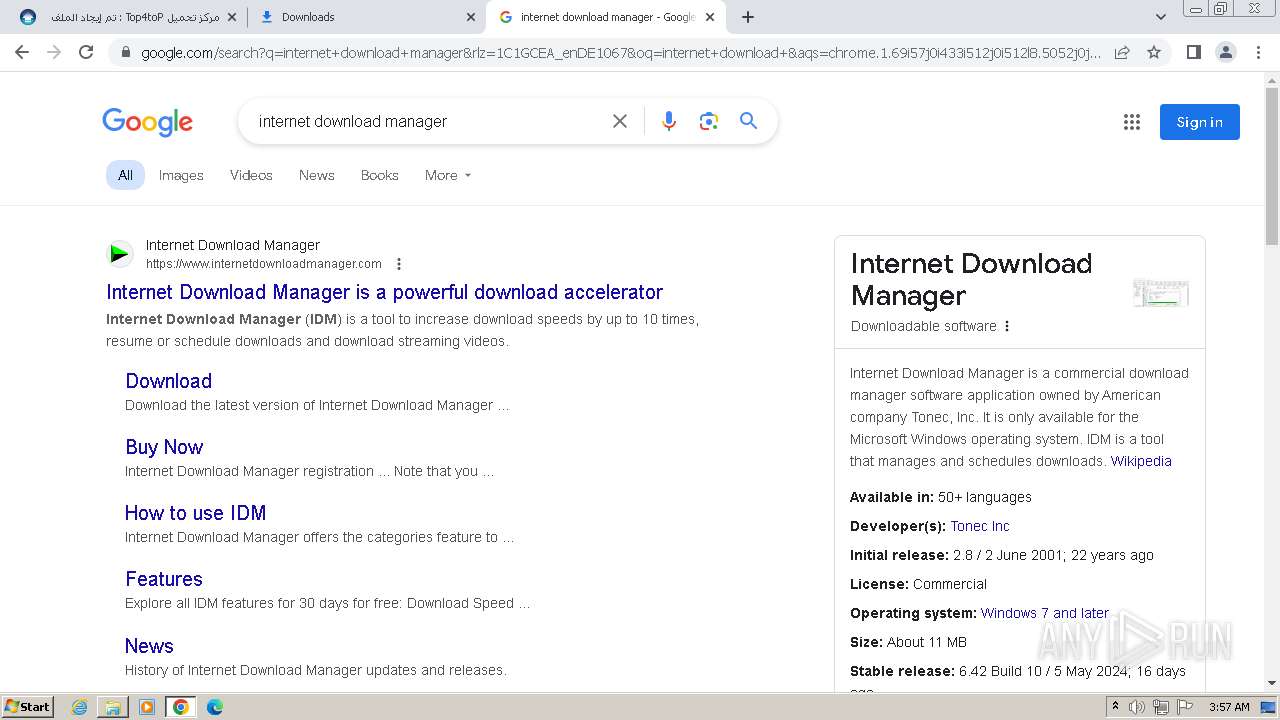Follow the Wikipedia link in knowledge panel

[1141, 461]
